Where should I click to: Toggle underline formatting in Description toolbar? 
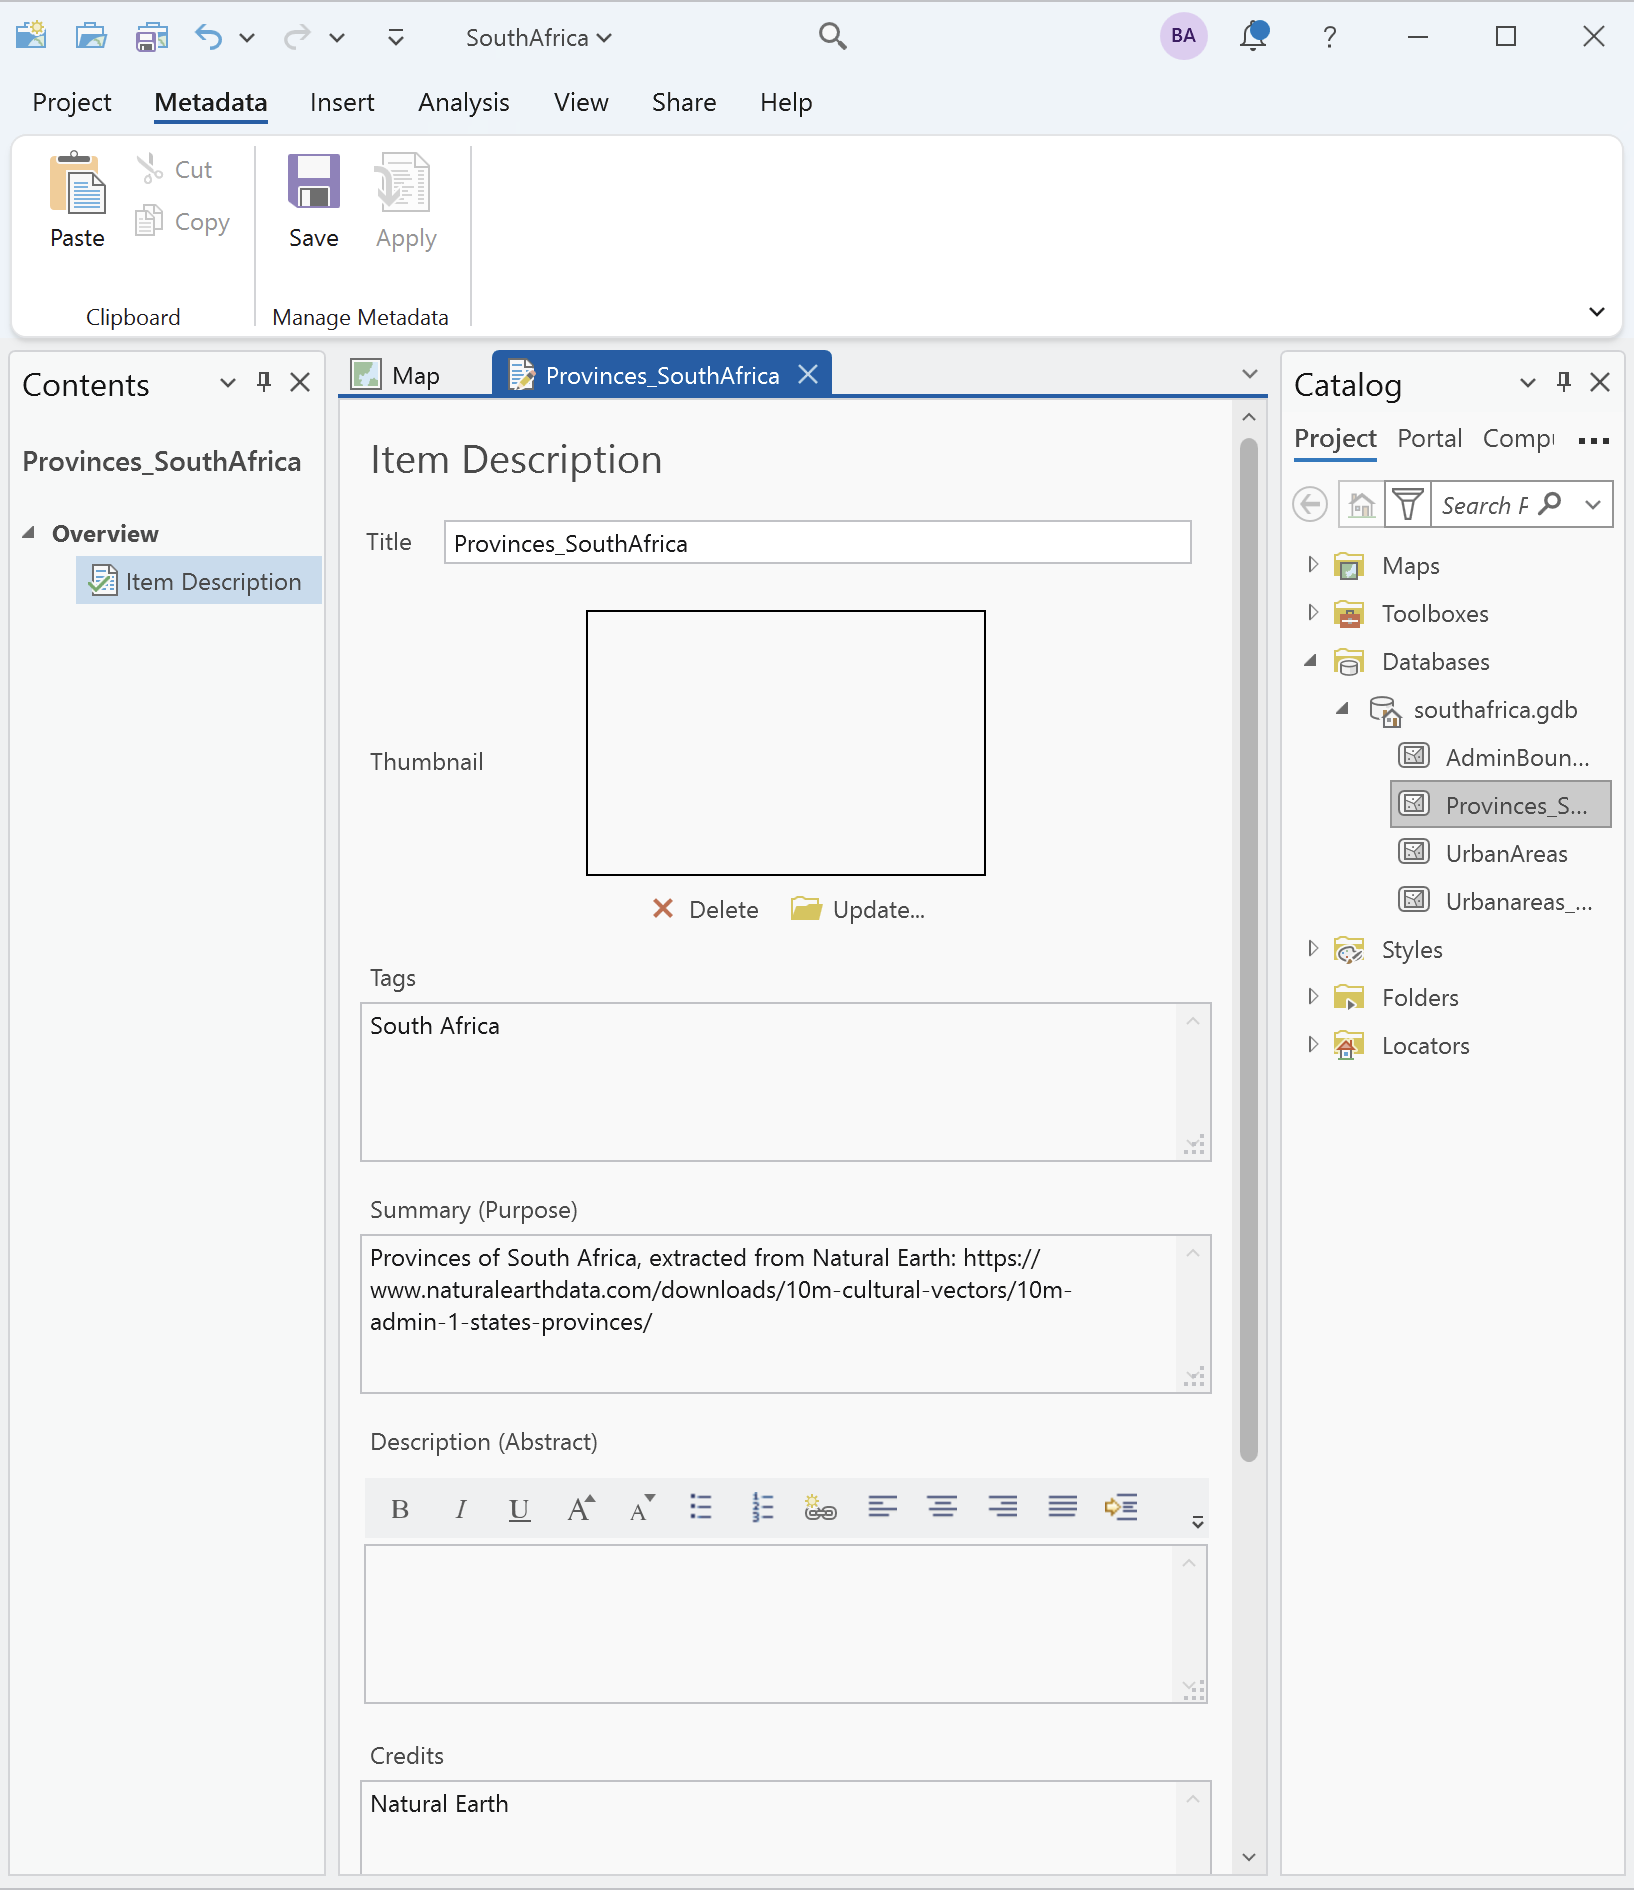click(519, 1509)
